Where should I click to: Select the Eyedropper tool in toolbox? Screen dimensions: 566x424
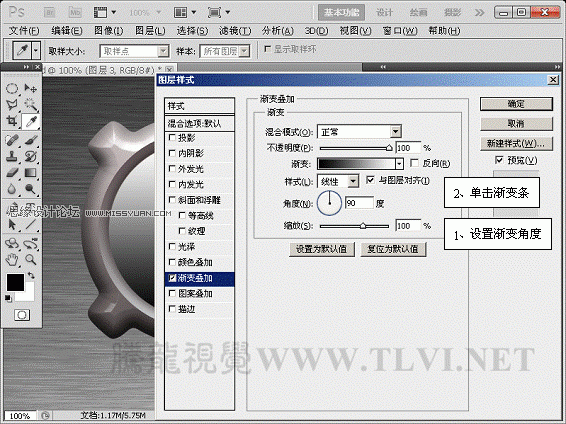point(31,121)
